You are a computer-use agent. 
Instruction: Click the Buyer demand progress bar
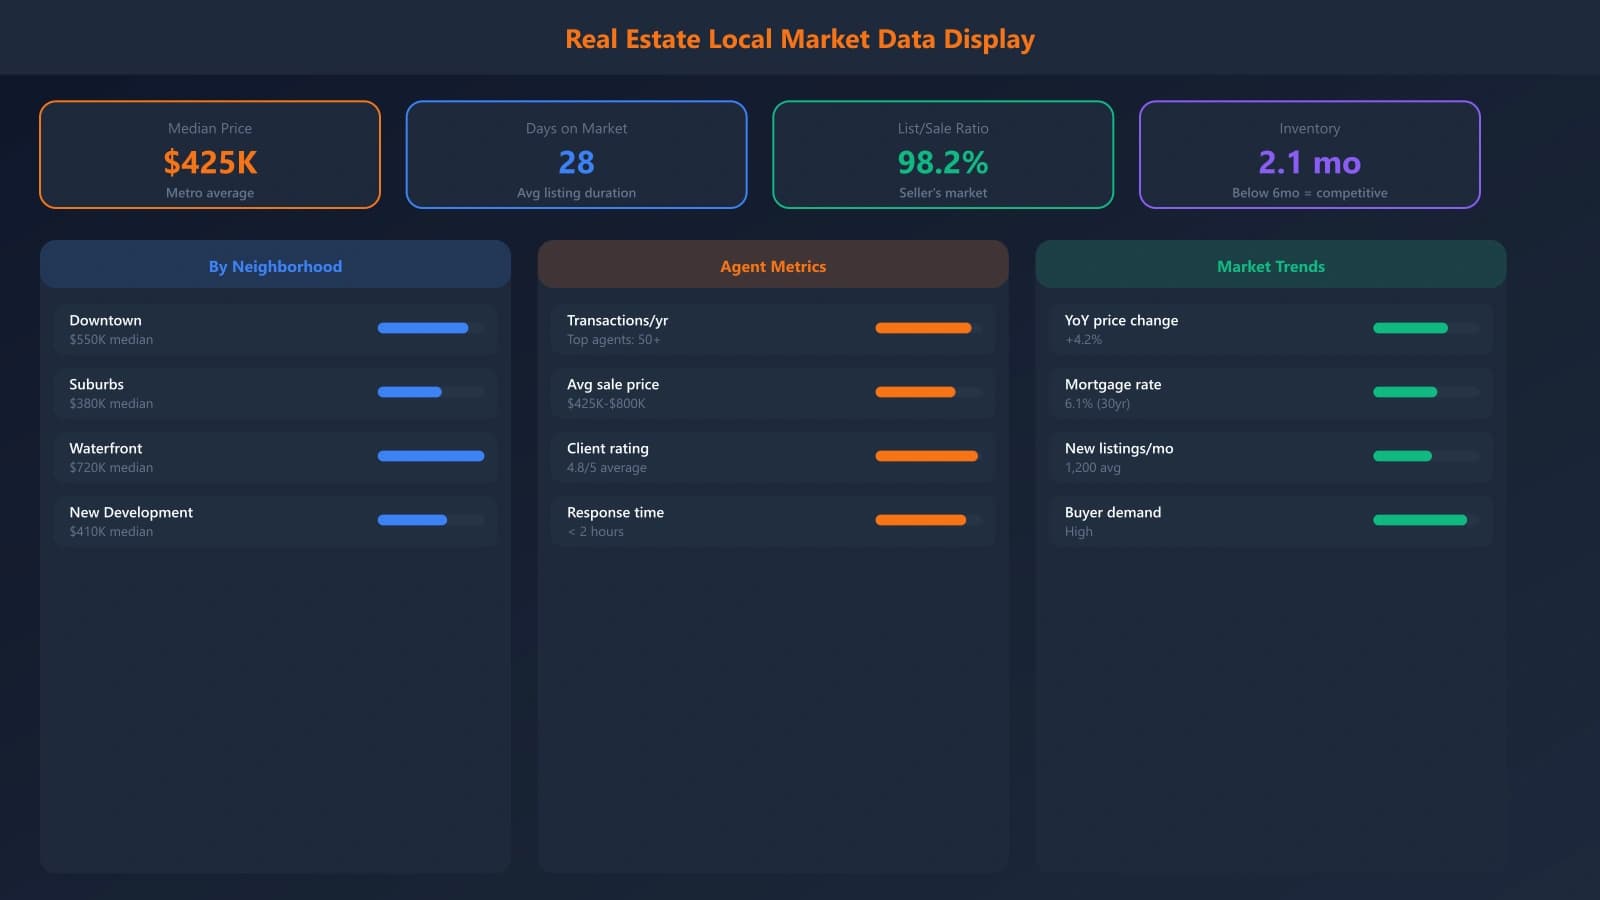1422,520
